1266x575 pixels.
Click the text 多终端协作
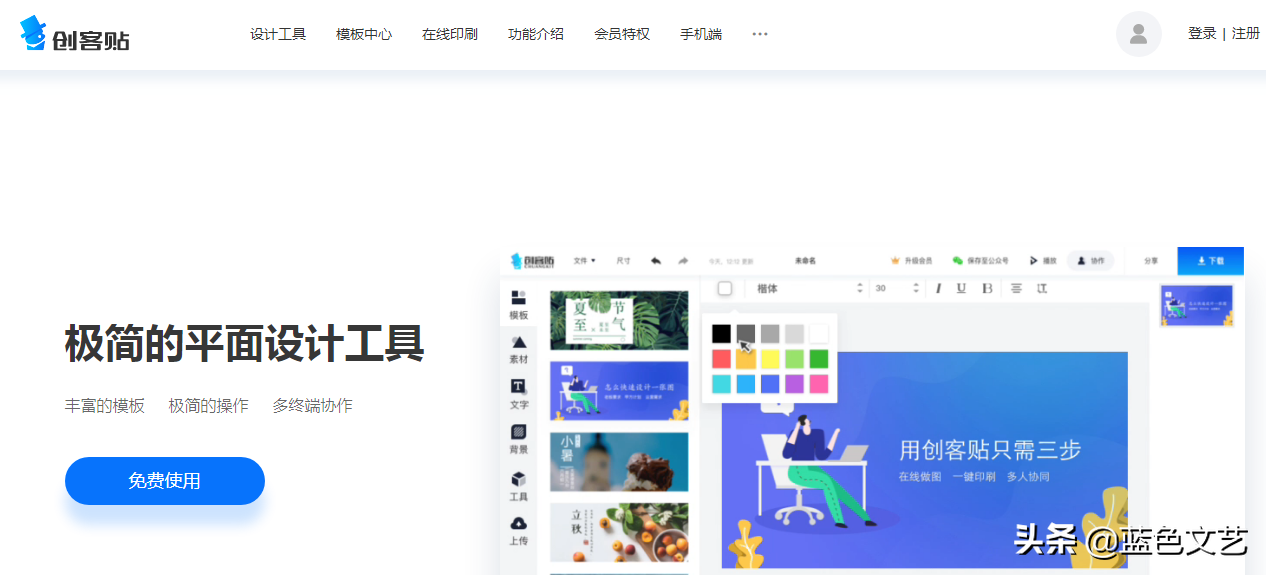point(313,405)
